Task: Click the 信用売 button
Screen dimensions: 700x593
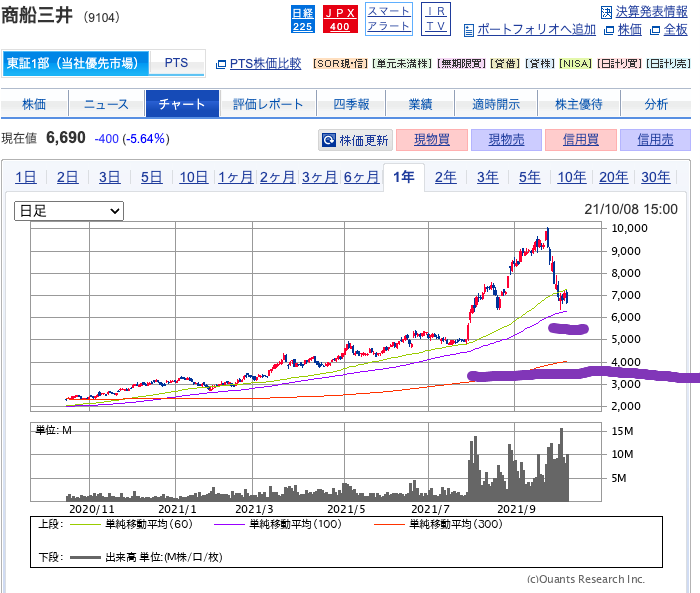Action: tap(655, 140)
